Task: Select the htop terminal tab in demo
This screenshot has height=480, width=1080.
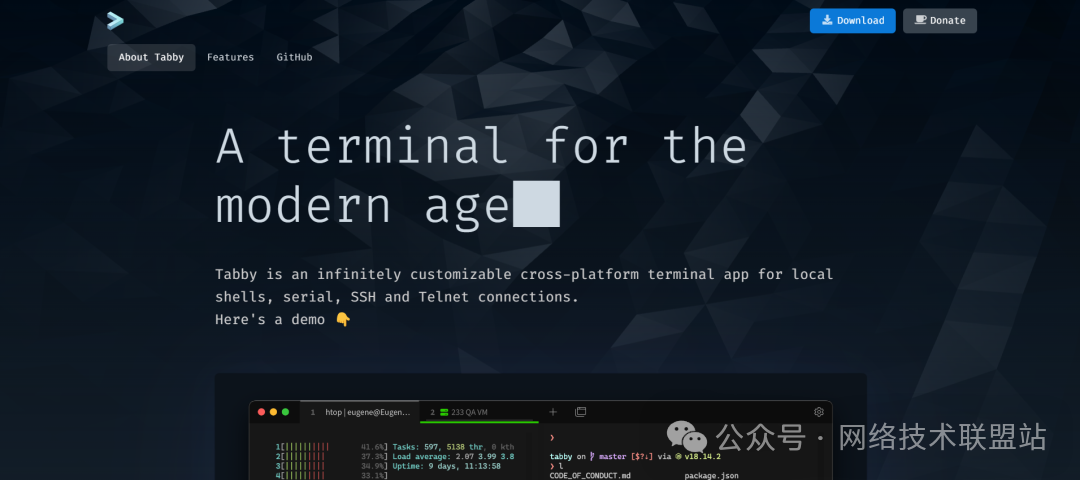Action: point(360,412)
